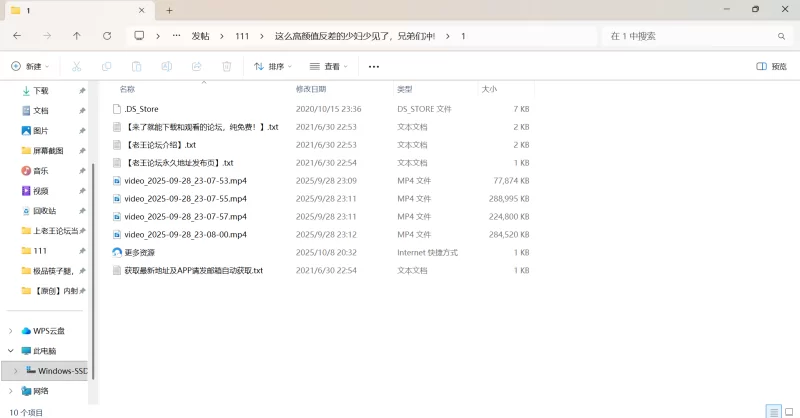Click the Cut scissors icon in toolbar

(76, 67)
